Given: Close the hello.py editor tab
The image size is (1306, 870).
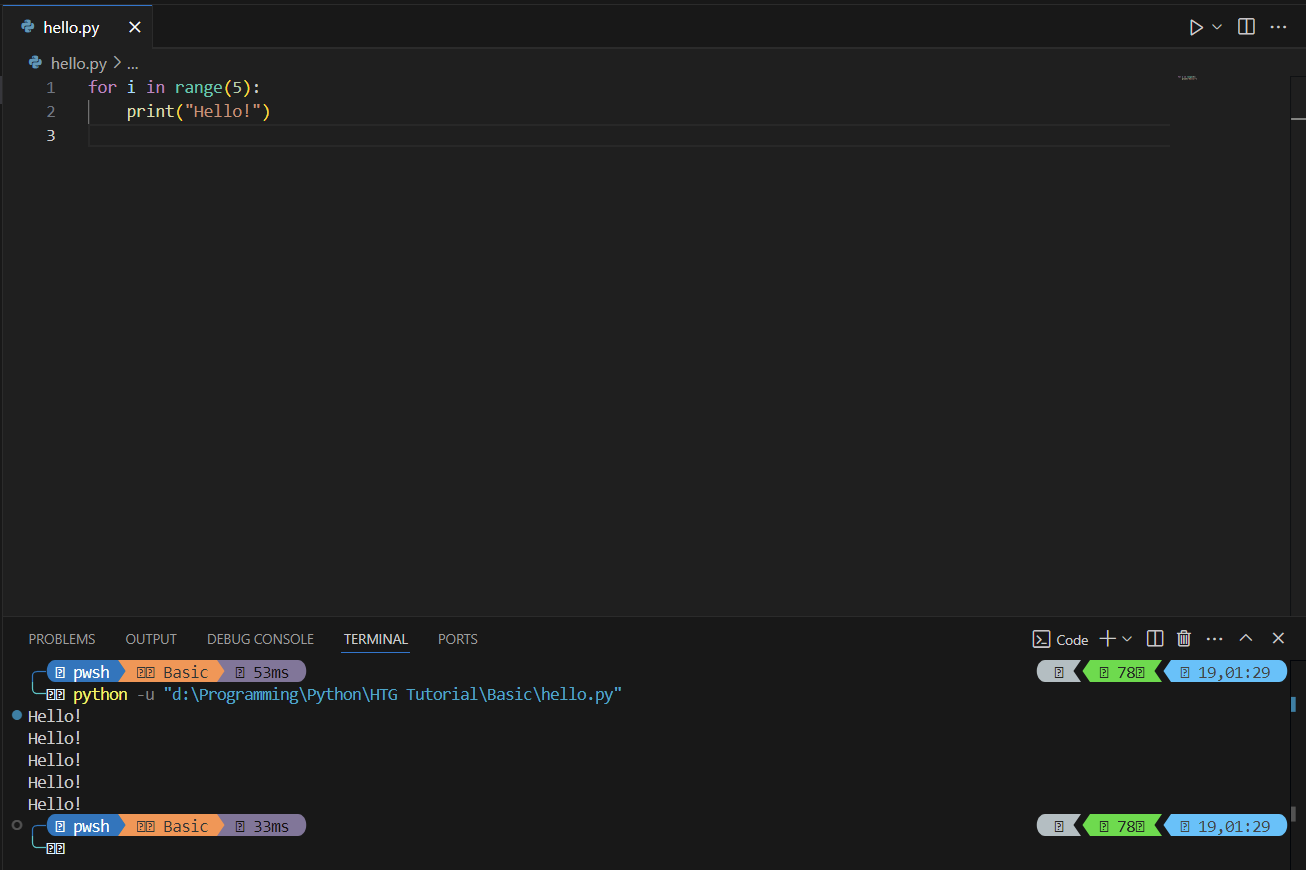Looking at the screenshot, I should [134, 28].
